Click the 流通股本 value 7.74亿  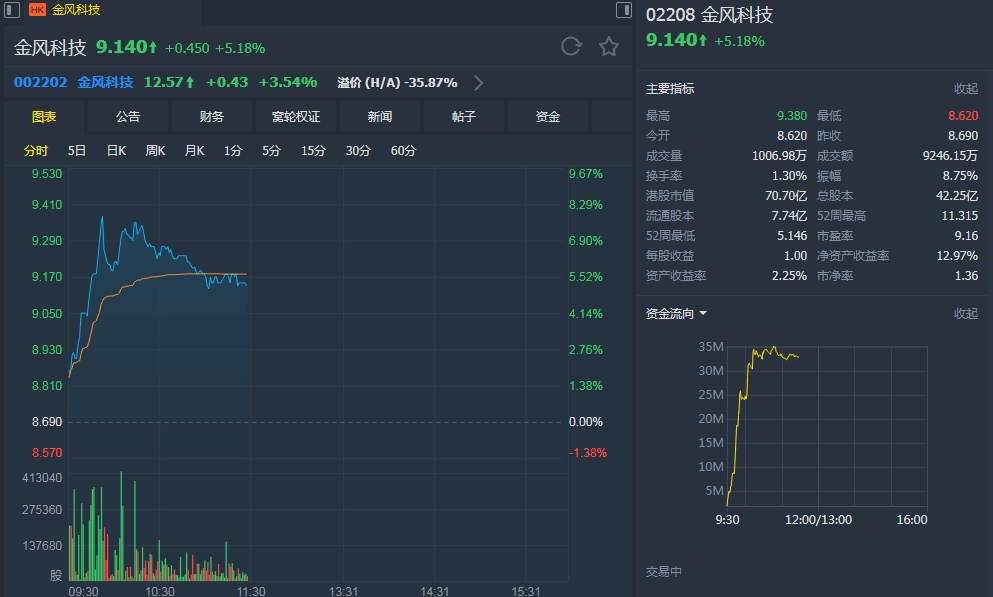pyautogui.click(x=789, y=216)
